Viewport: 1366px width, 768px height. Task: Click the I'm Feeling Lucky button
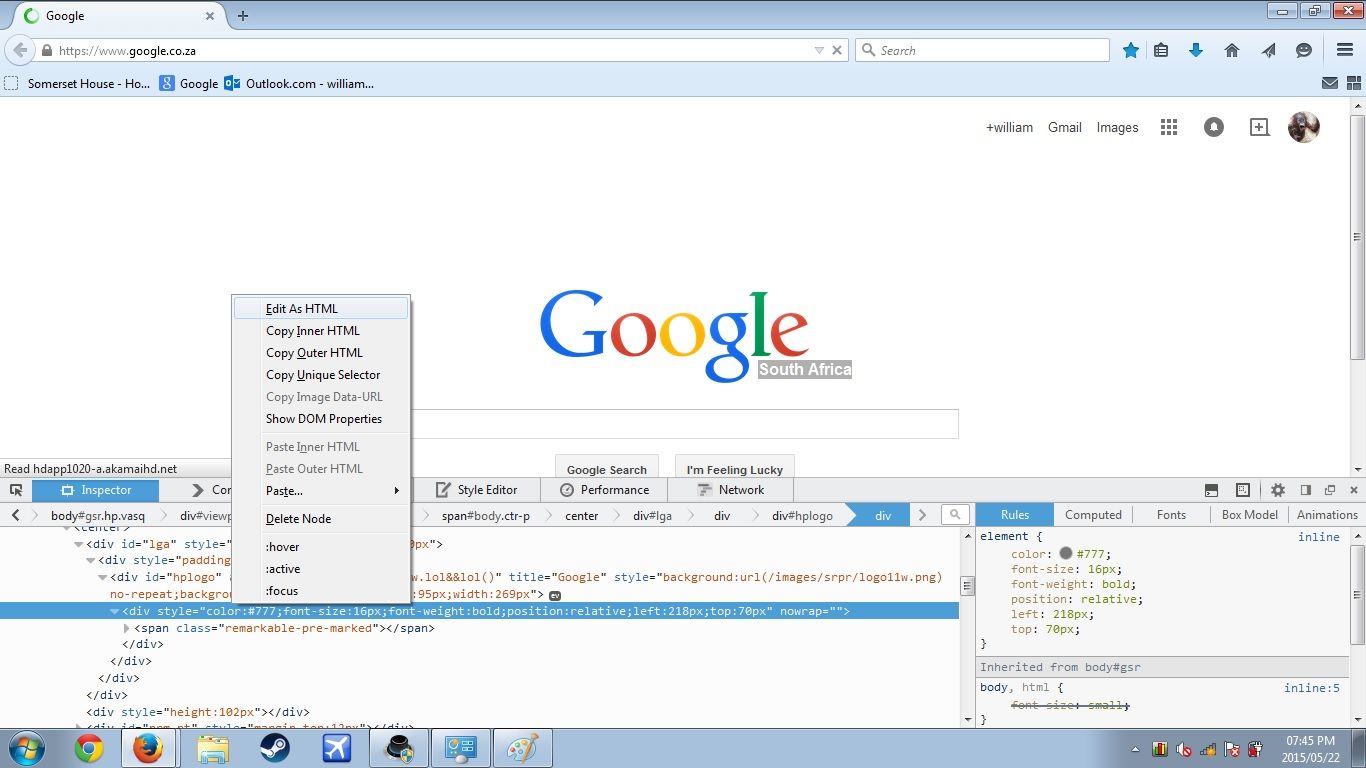coord(734,469)
